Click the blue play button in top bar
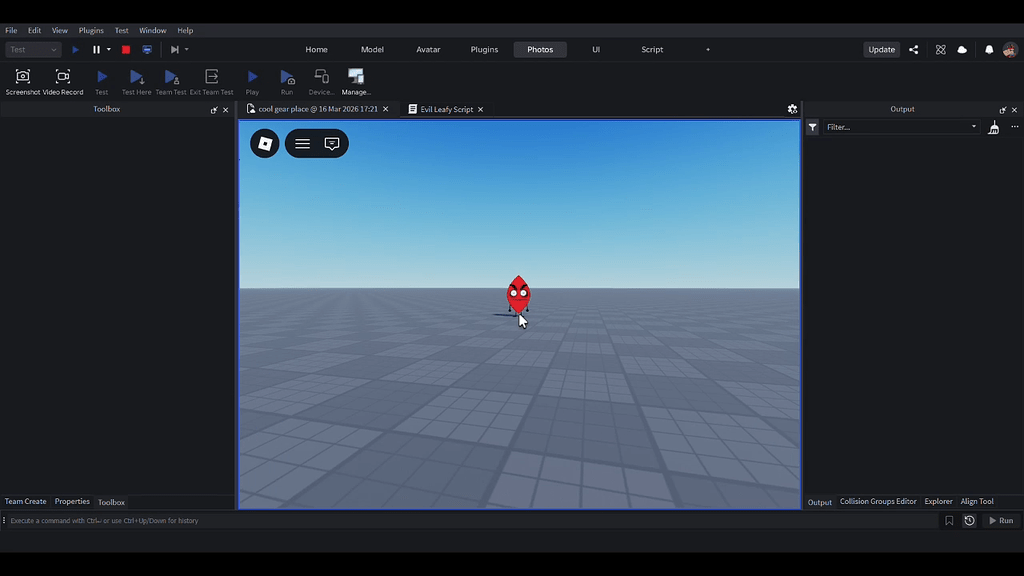 pos(76,50)
